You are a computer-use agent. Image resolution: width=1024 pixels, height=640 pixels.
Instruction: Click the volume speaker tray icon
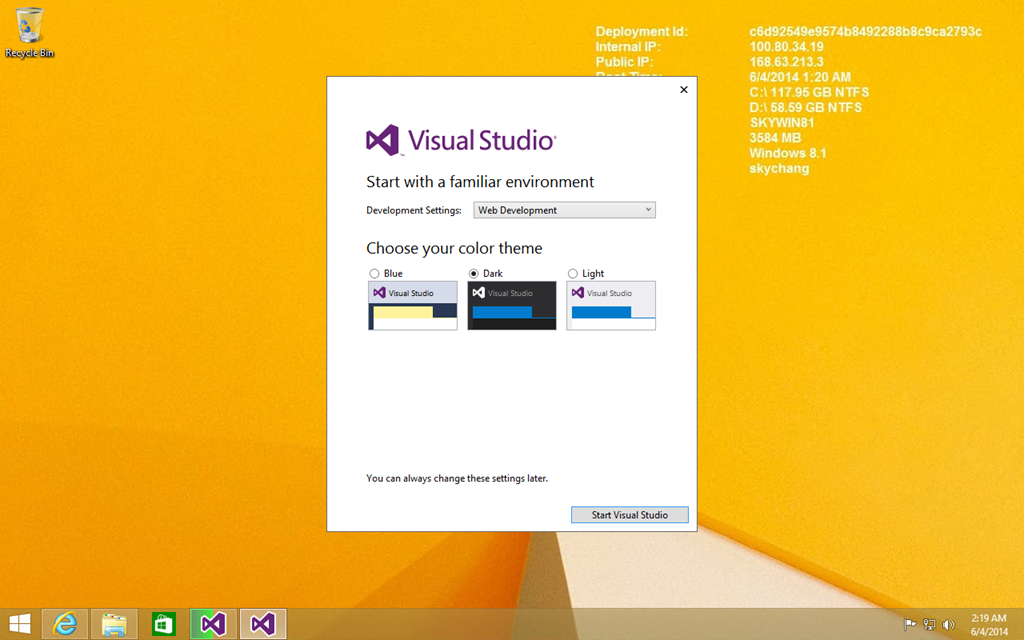click(949, 625)
